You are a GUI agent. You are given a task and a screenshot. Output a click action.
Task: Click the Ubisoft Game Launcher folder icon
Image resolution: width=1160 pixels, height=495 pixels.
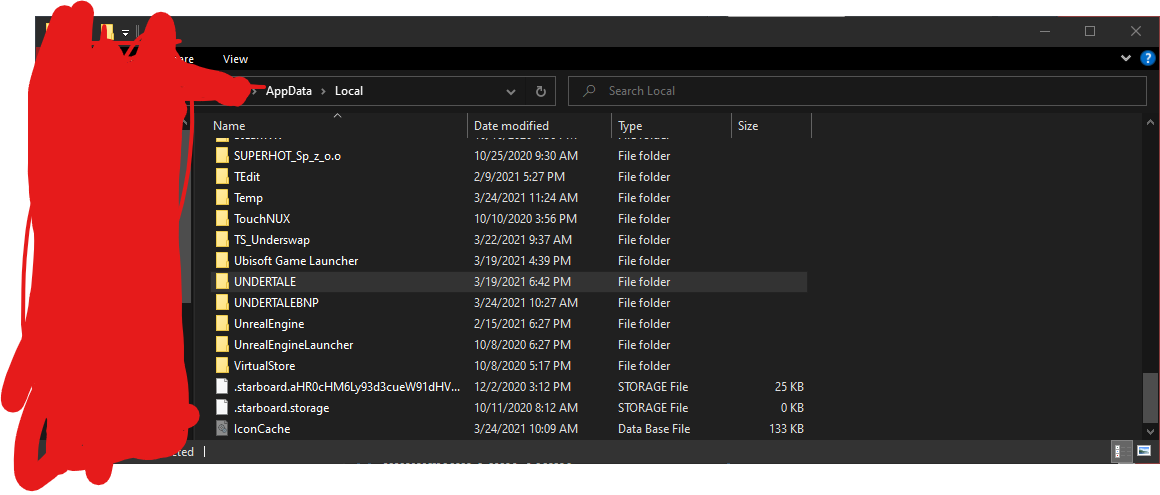[x=222, y=261]
